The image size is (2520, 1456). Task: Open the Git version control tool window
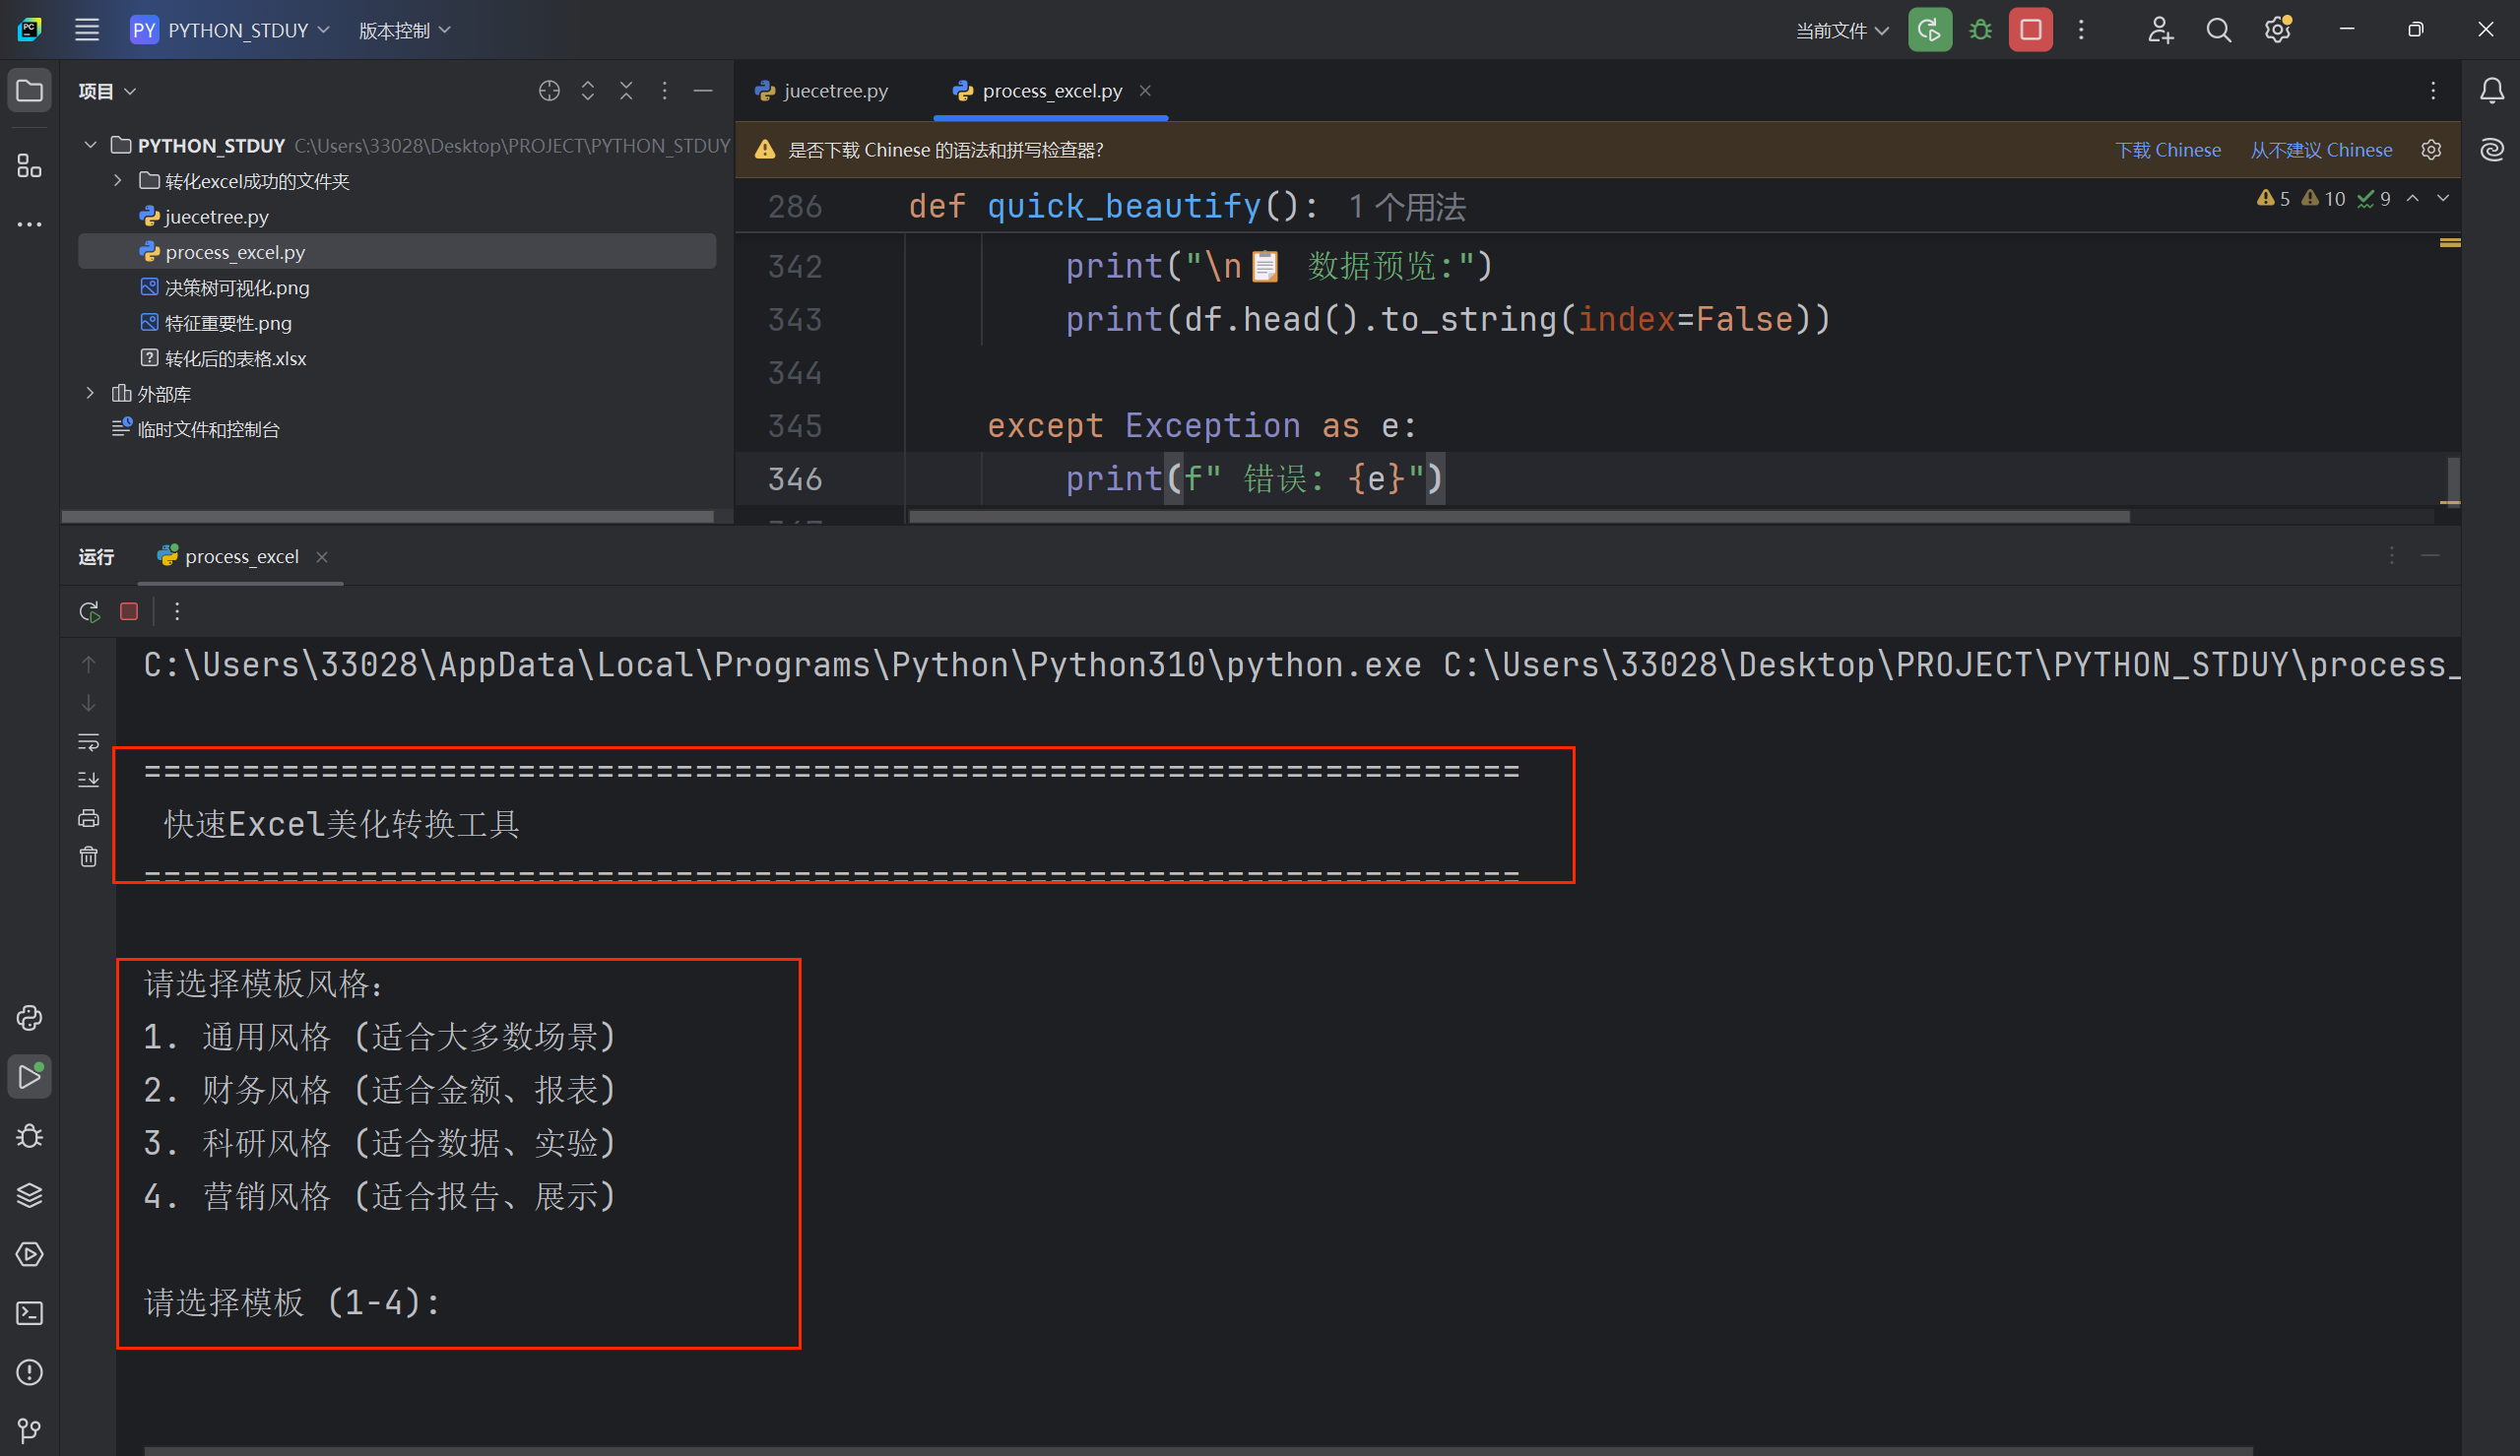coord(29,1431)
